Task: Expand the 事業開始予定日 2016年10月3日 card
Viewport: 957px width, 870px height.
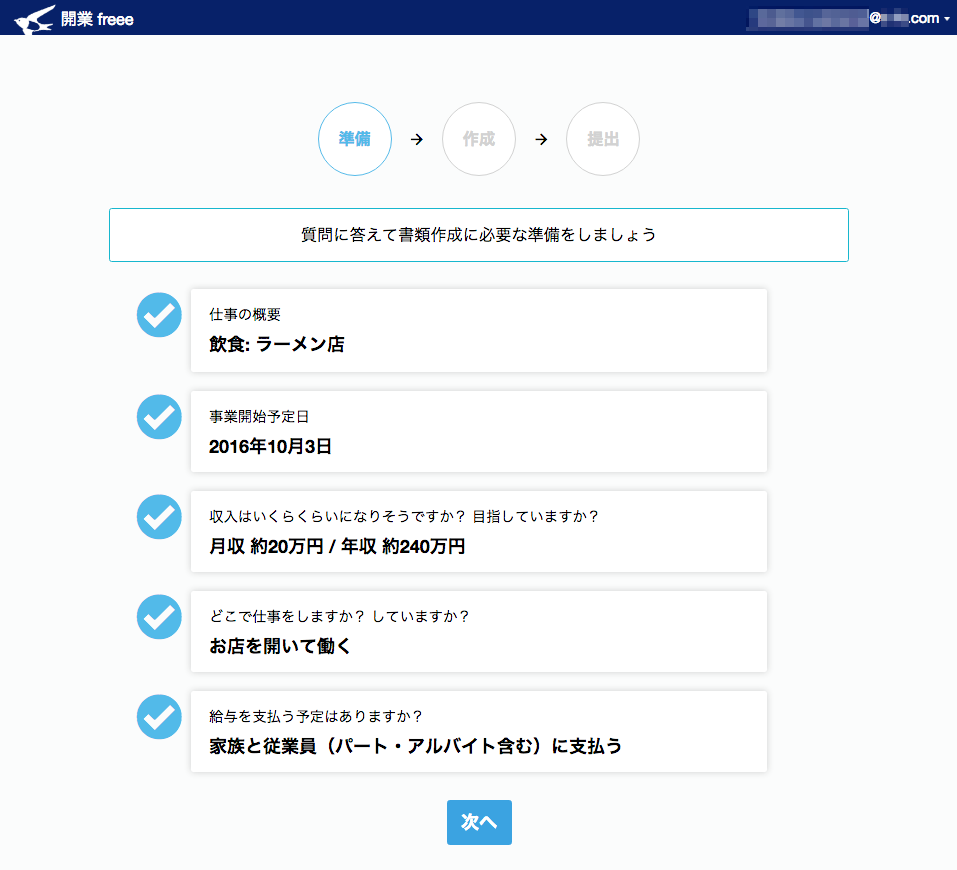Action: coord(478,431)
